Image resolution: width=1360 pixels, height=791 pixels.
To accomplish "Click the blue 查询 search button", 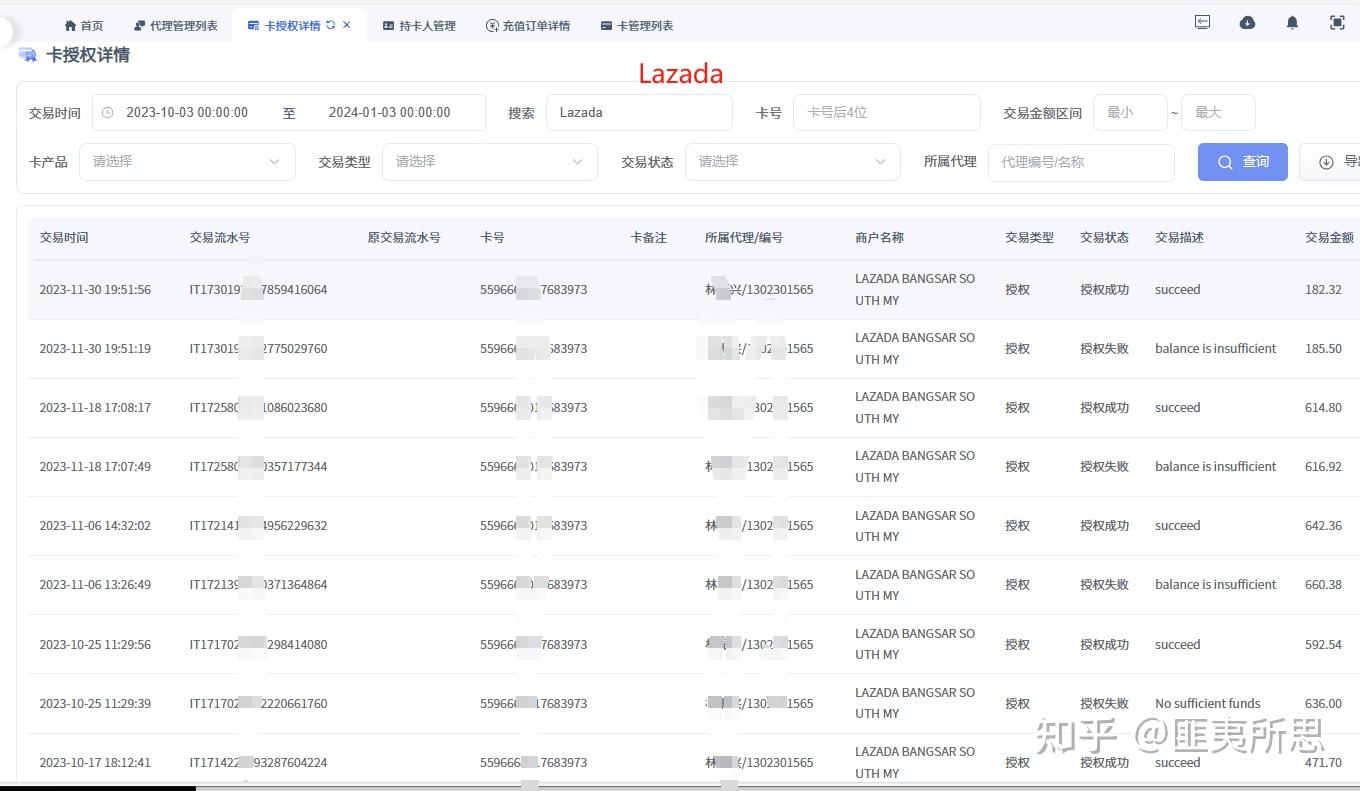I will (x=1242, y=161).
